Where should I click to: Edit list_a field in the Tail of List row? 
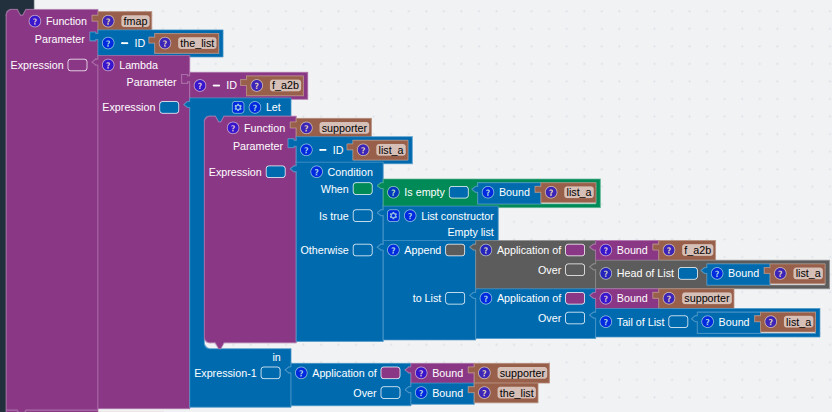coord(798,322)
